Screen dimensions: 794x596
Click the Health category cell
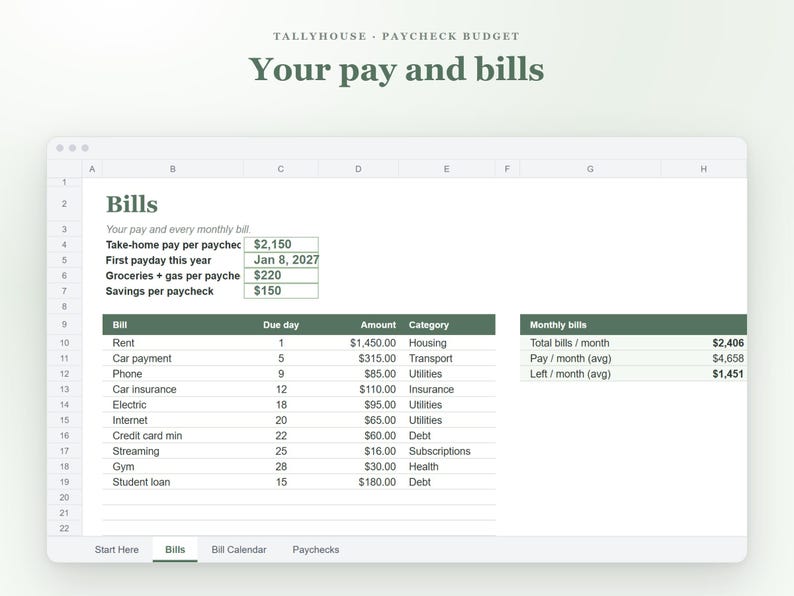point(447,466)
